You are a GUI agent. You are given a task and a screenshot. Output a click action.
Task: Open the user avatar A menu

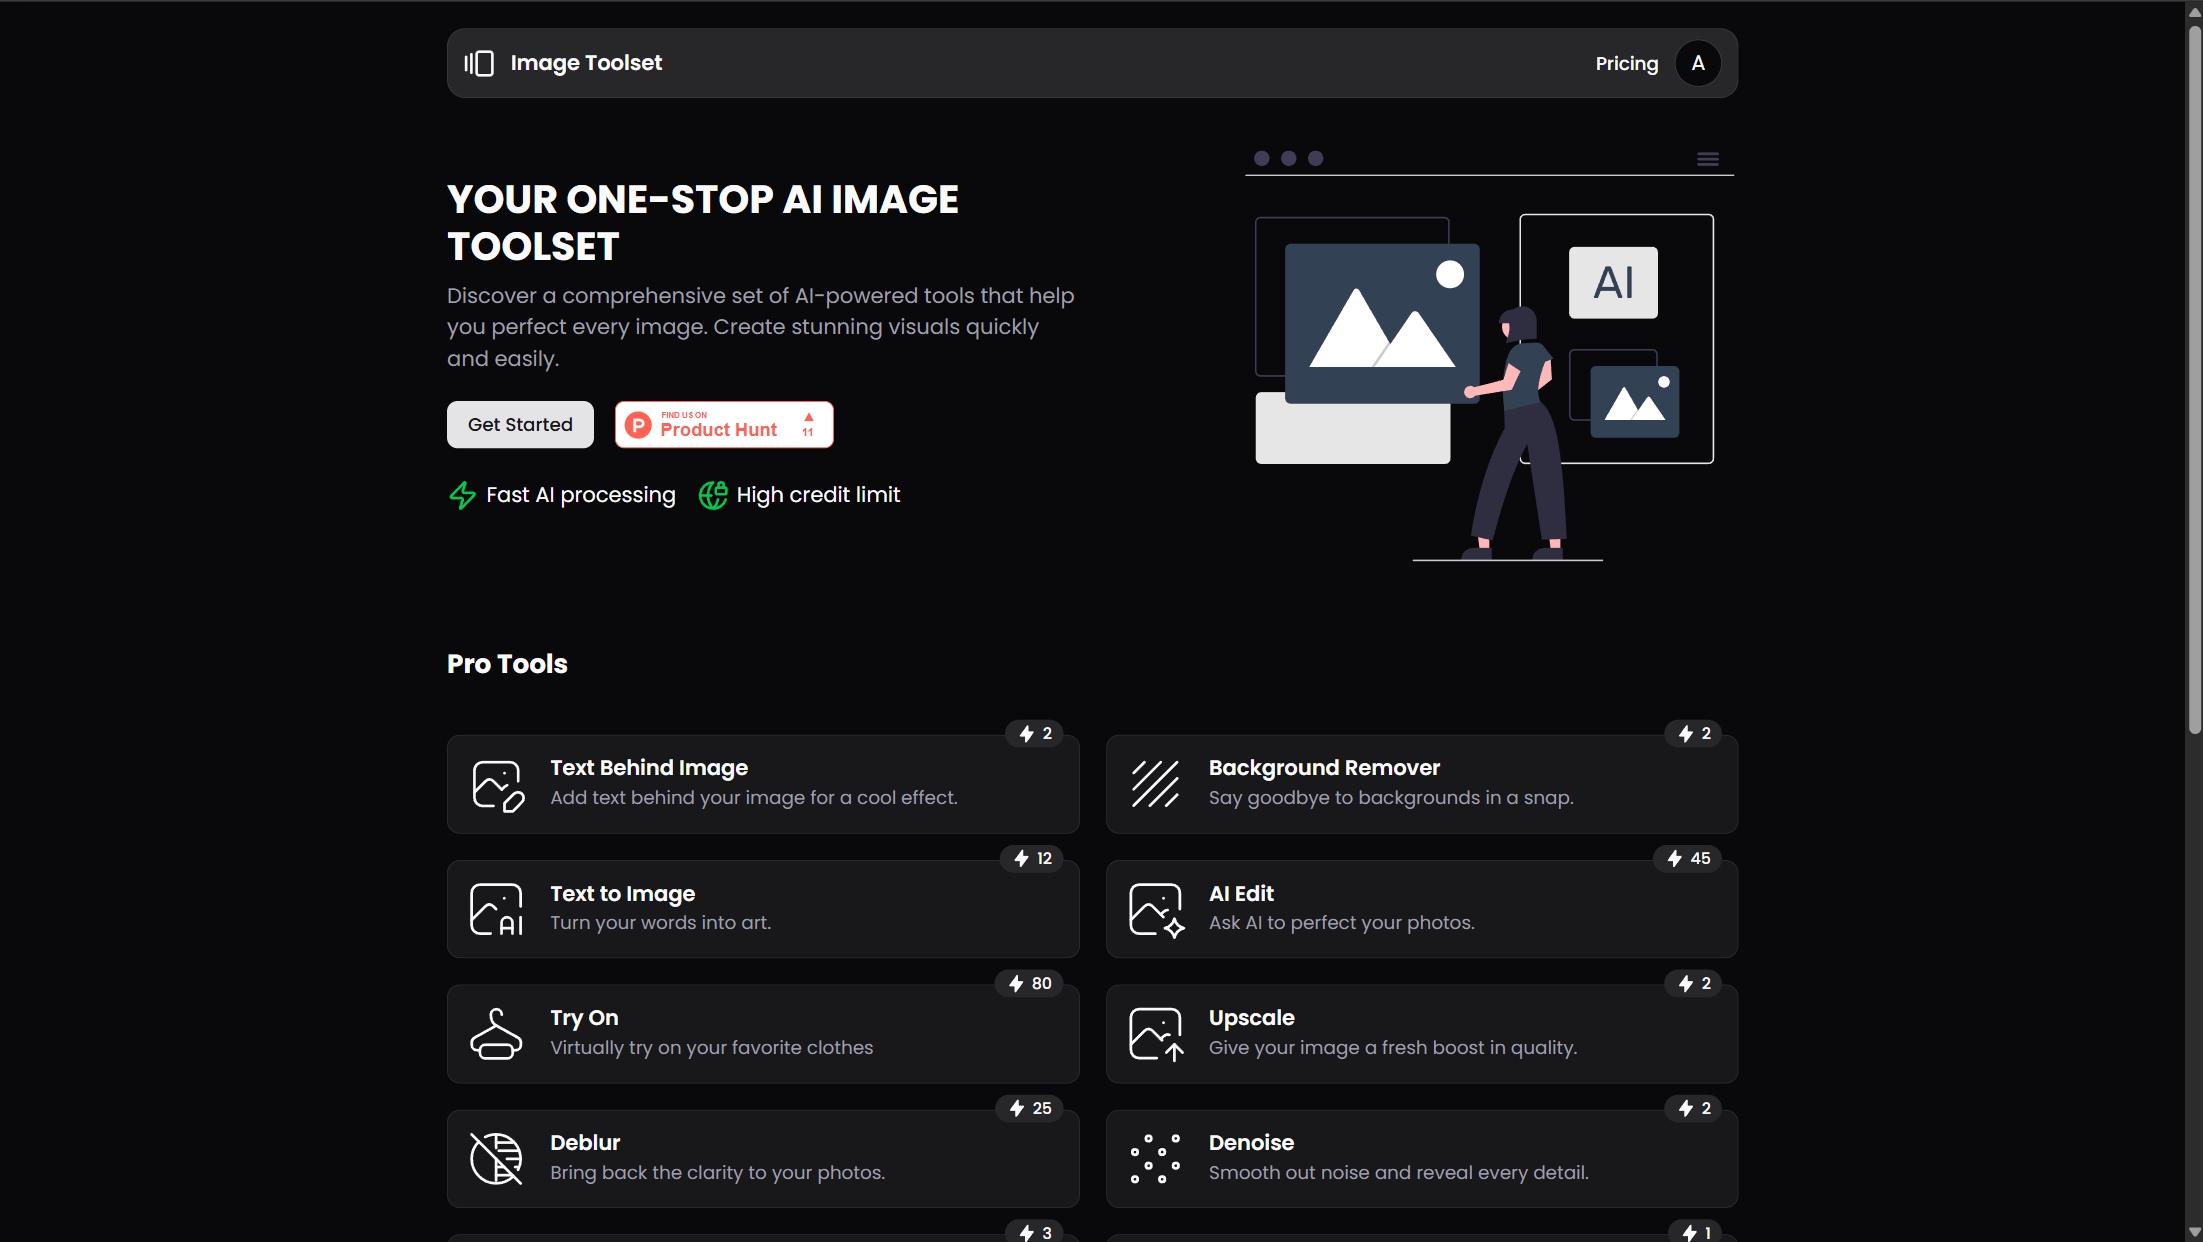1698,63
